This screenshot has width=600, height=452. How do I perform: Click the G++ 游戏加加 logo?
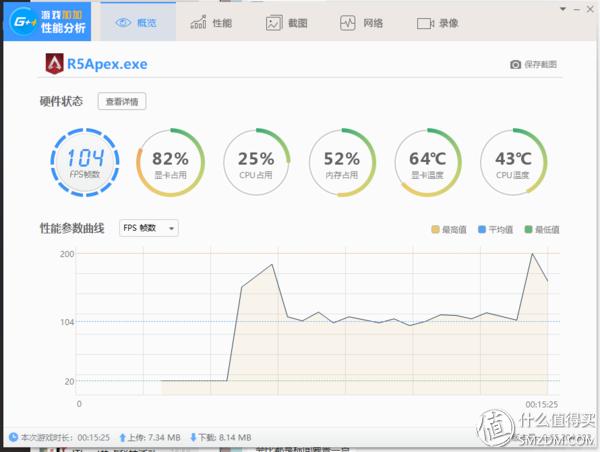coord(47,21)
